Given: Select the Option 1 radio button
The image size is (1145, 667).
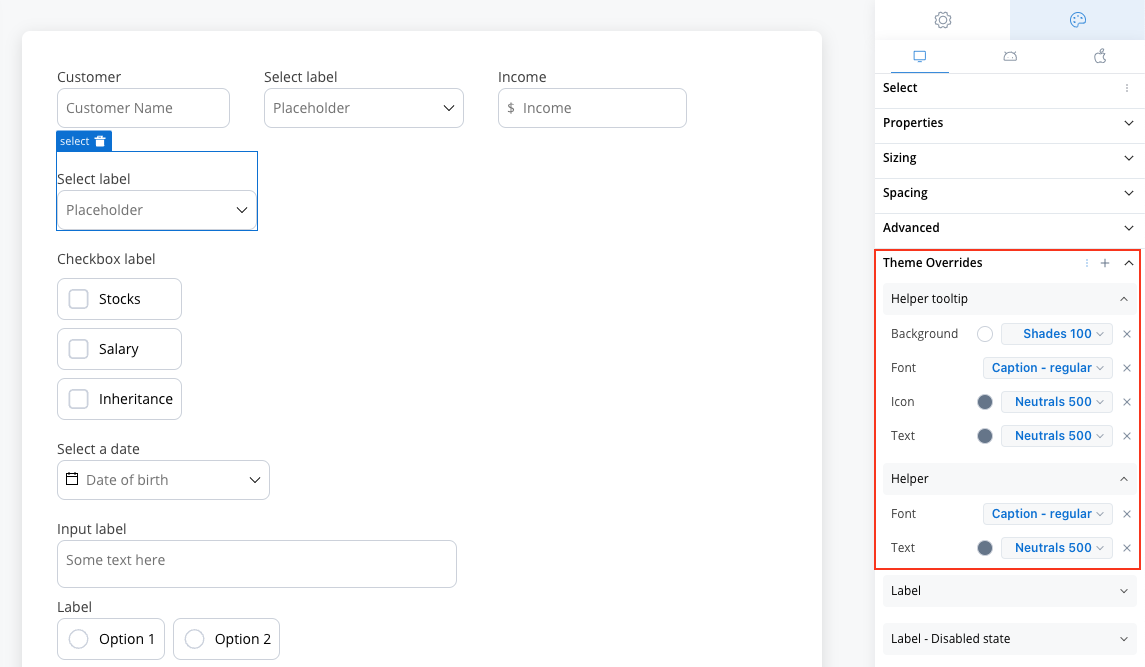Looking at the screenshot, I should pos(78,639).
